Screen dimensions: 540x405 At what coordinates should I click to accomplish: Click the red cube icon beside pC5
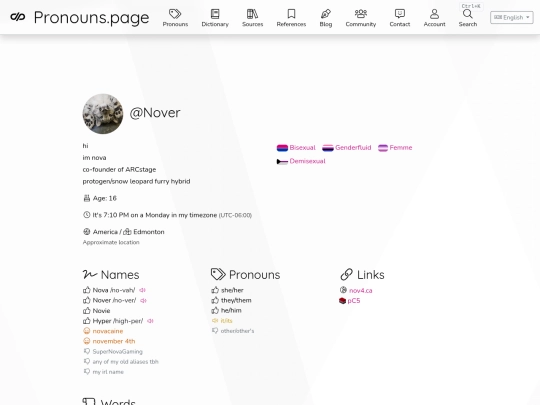[342, 301]
